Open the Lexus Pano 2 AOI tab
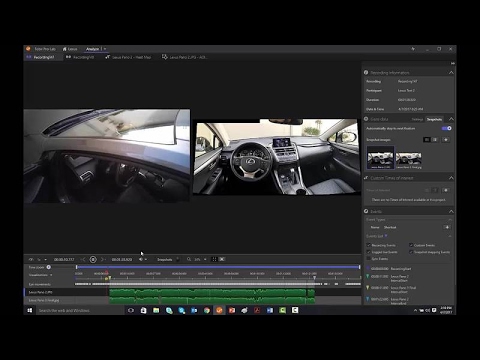This screenshot has height=360, width=480. [x=184, y=57]
